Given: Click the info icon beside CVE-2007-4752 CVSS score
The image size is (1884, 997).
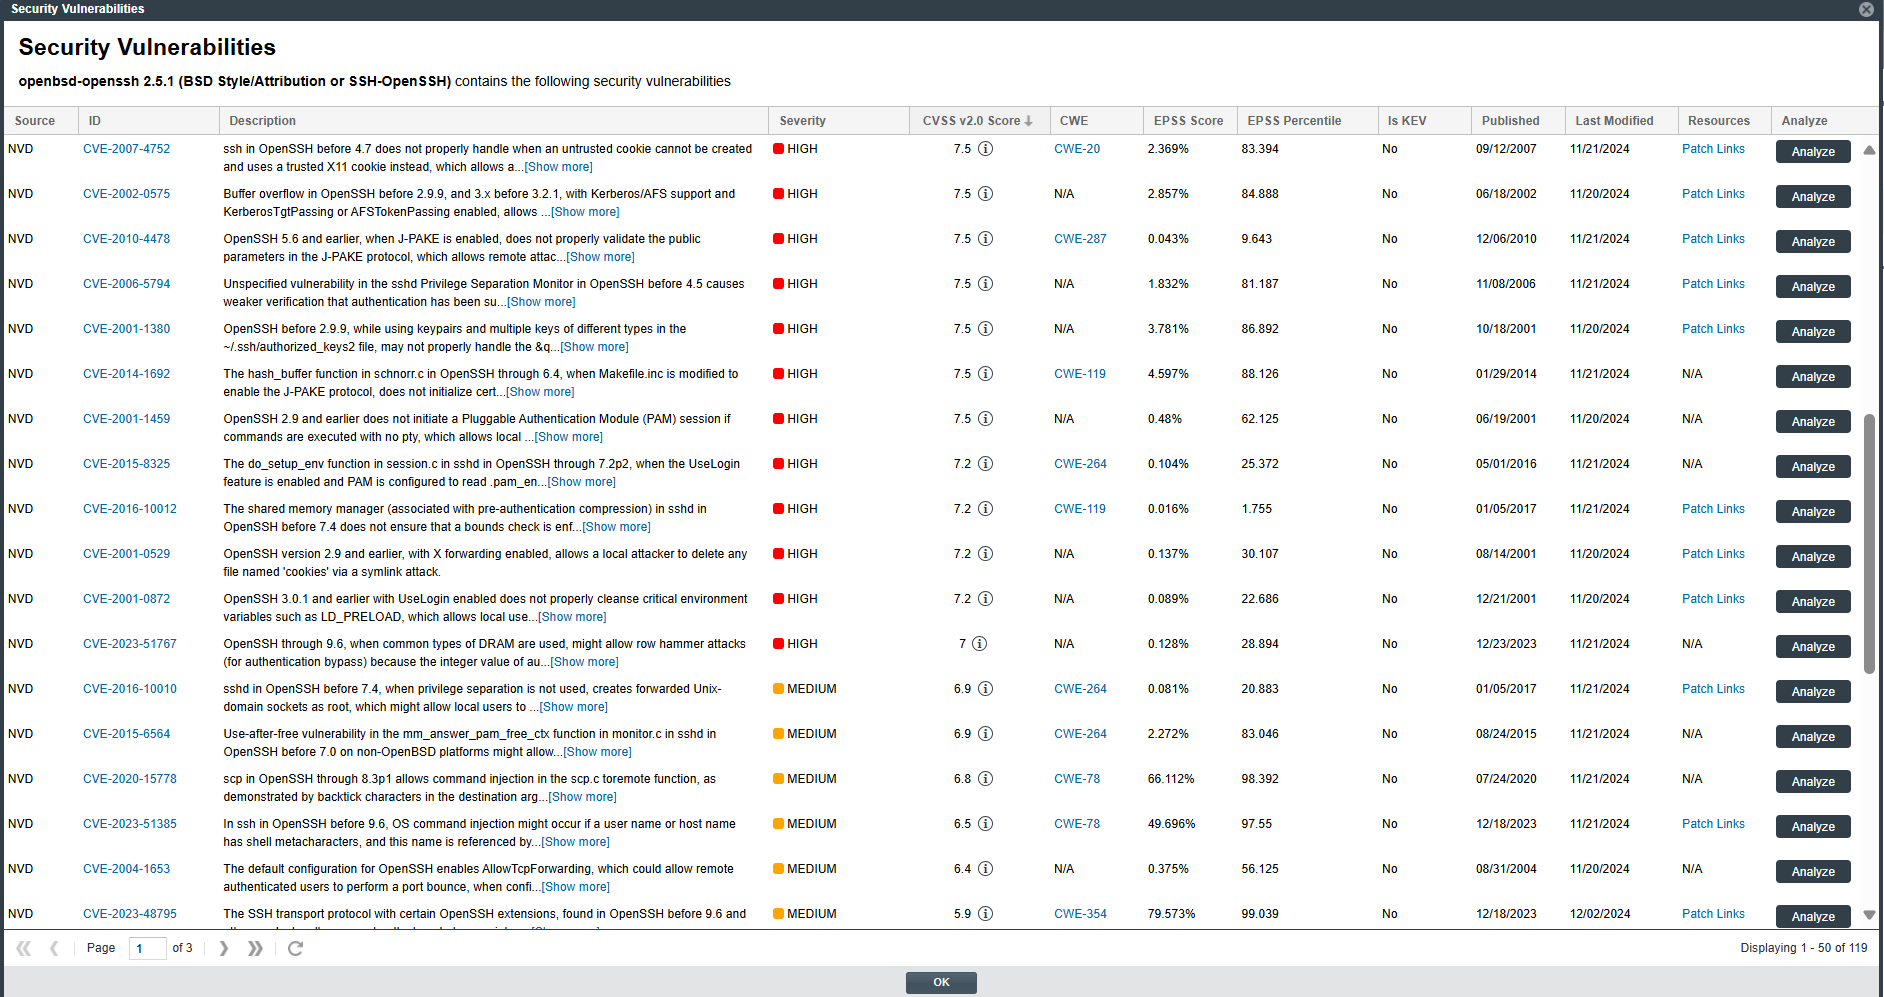Looking at the screenshot, I should point(985,149).
